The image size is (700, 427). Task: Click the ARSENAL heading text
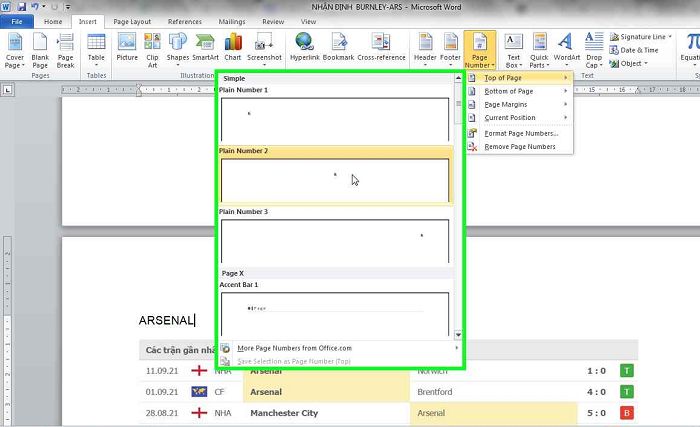pyautogui.click(x=166, y=320)
